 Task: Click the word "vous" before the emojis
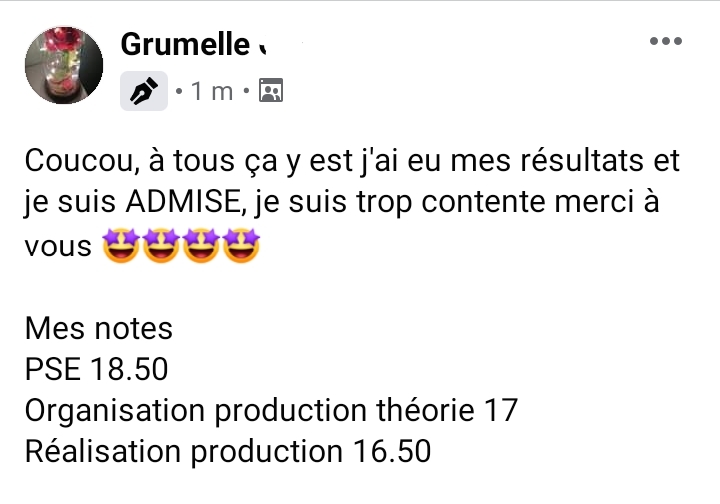(x=57, y=246)
